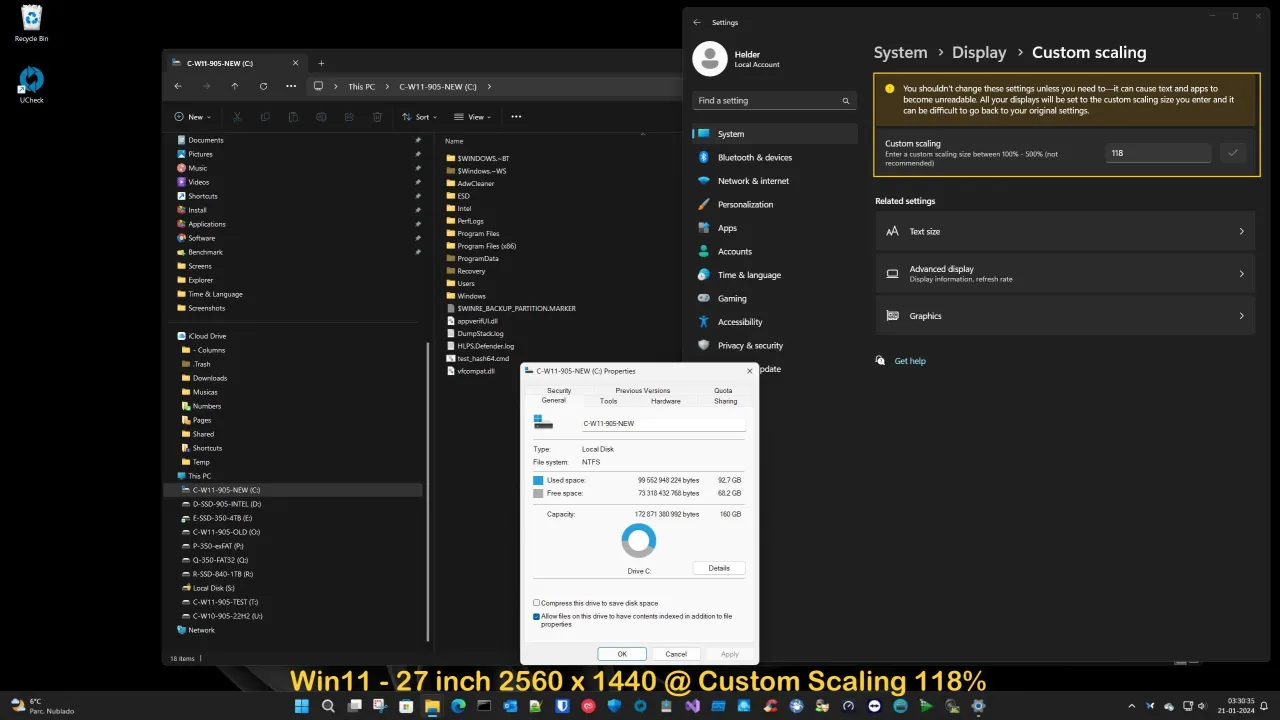
Task: Click the search icon in Find a setting
Action: click(x=846, y=101)
